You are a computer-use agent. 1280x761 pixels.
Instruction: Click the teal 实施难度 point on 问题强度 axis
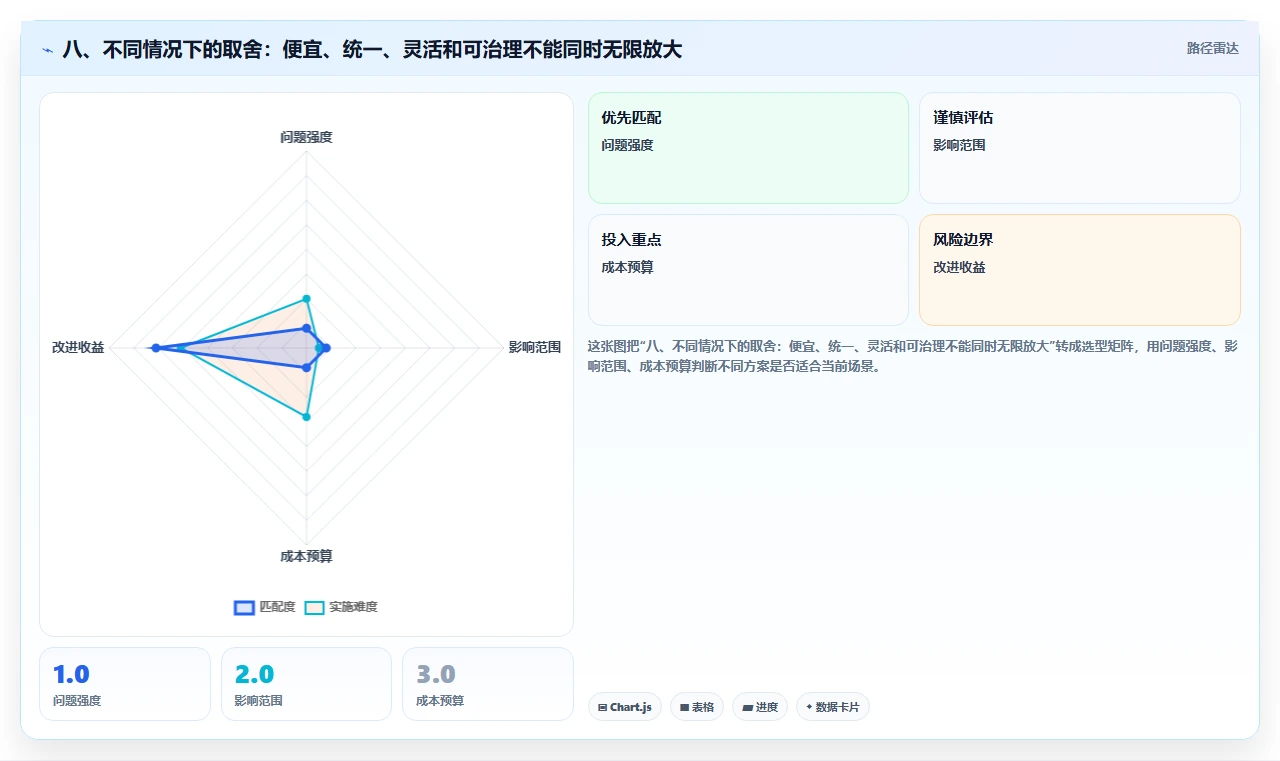tap(307, 298)
